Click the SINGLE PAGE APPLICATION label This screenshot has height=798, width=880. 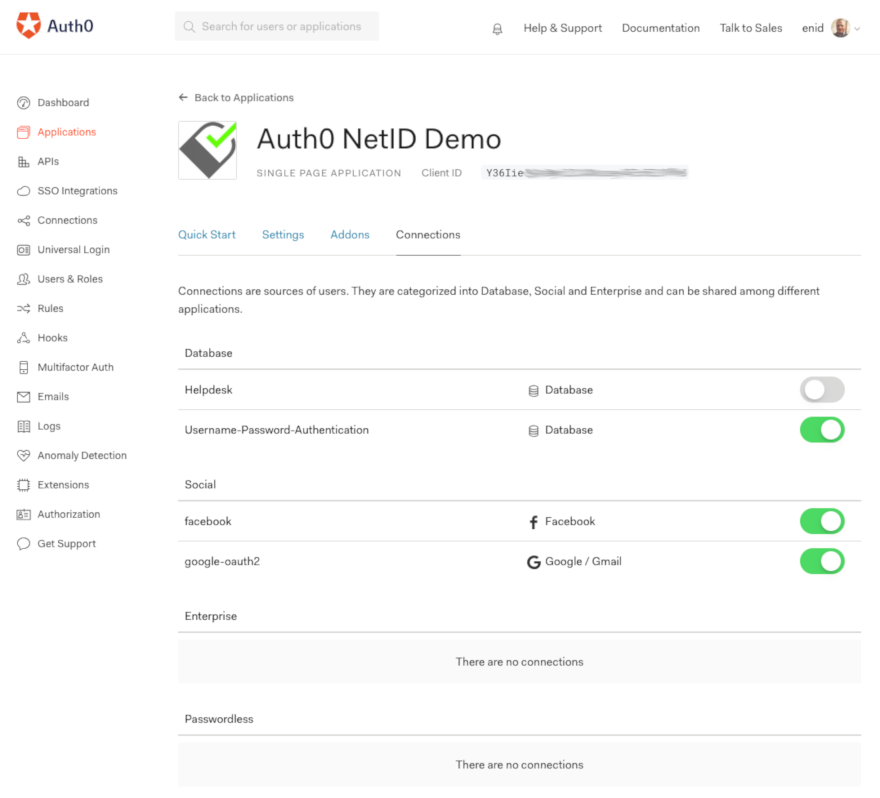point(329,173)
